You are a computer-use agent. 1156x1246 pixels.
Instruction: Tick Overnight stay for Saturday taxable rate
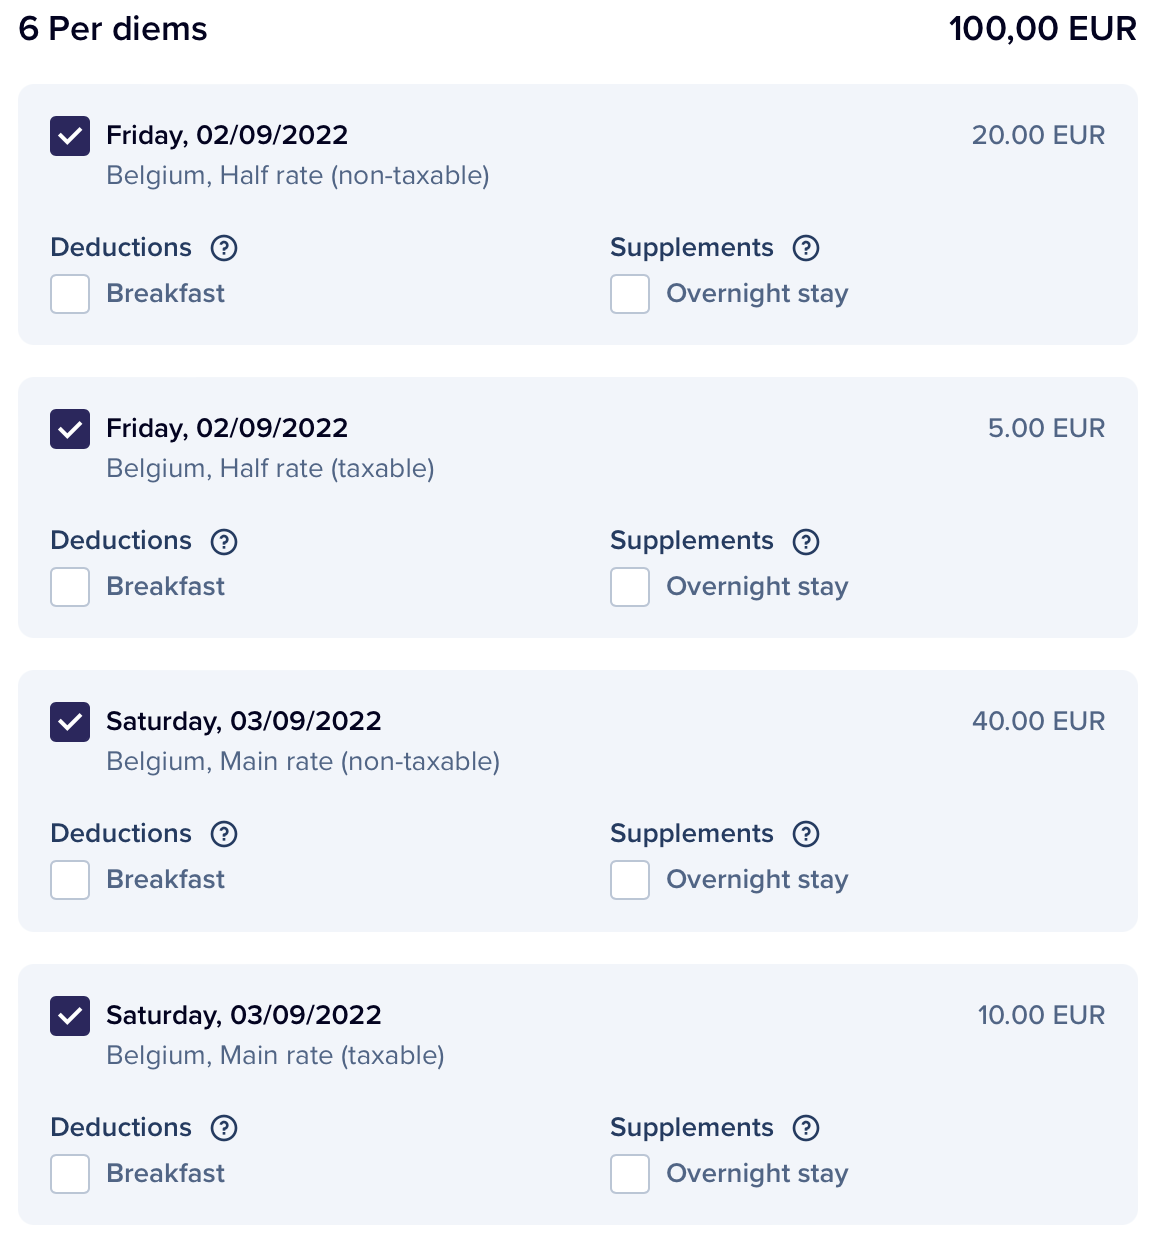tap(630, 1174)
